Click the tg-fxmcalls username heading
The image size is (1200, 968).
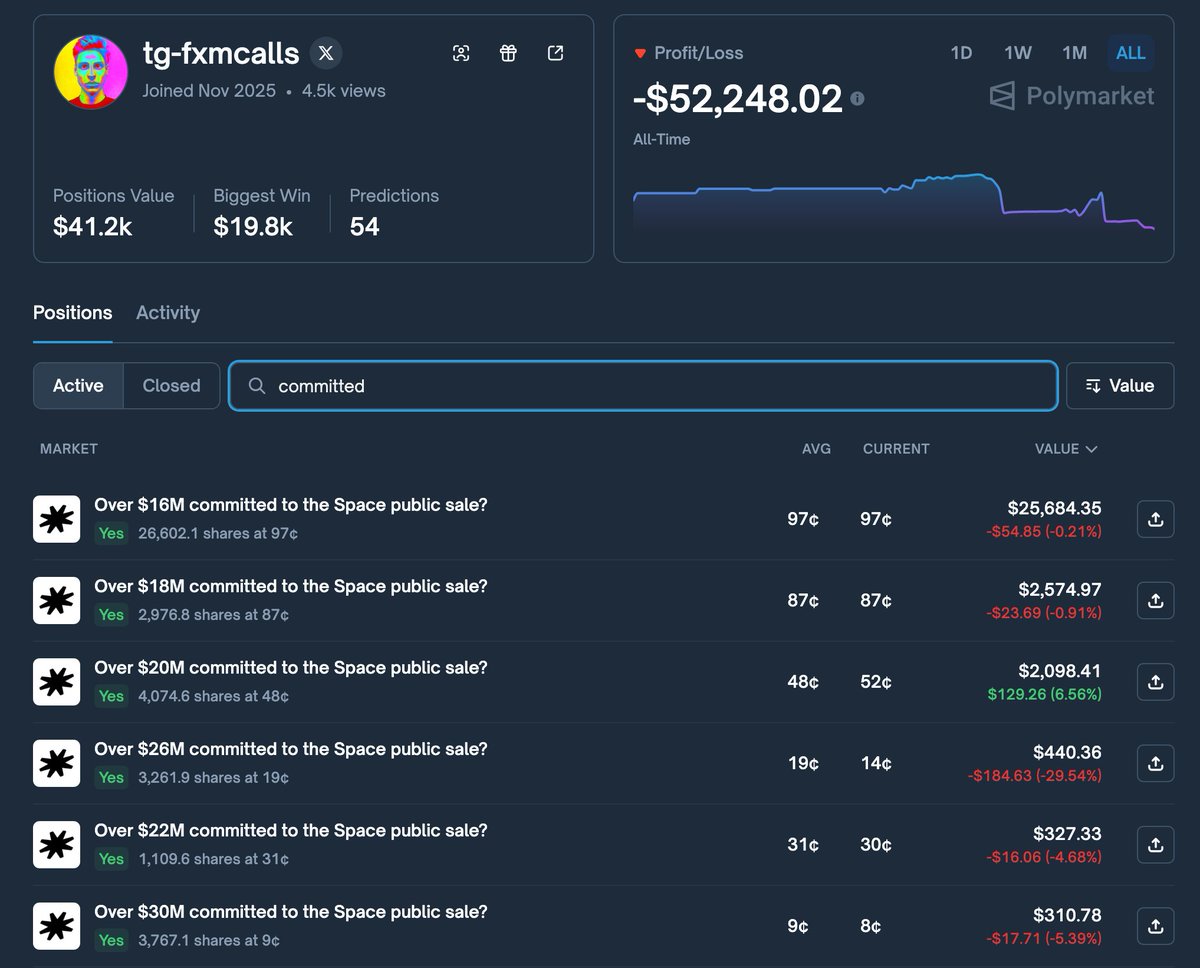[x=221, y=53]
